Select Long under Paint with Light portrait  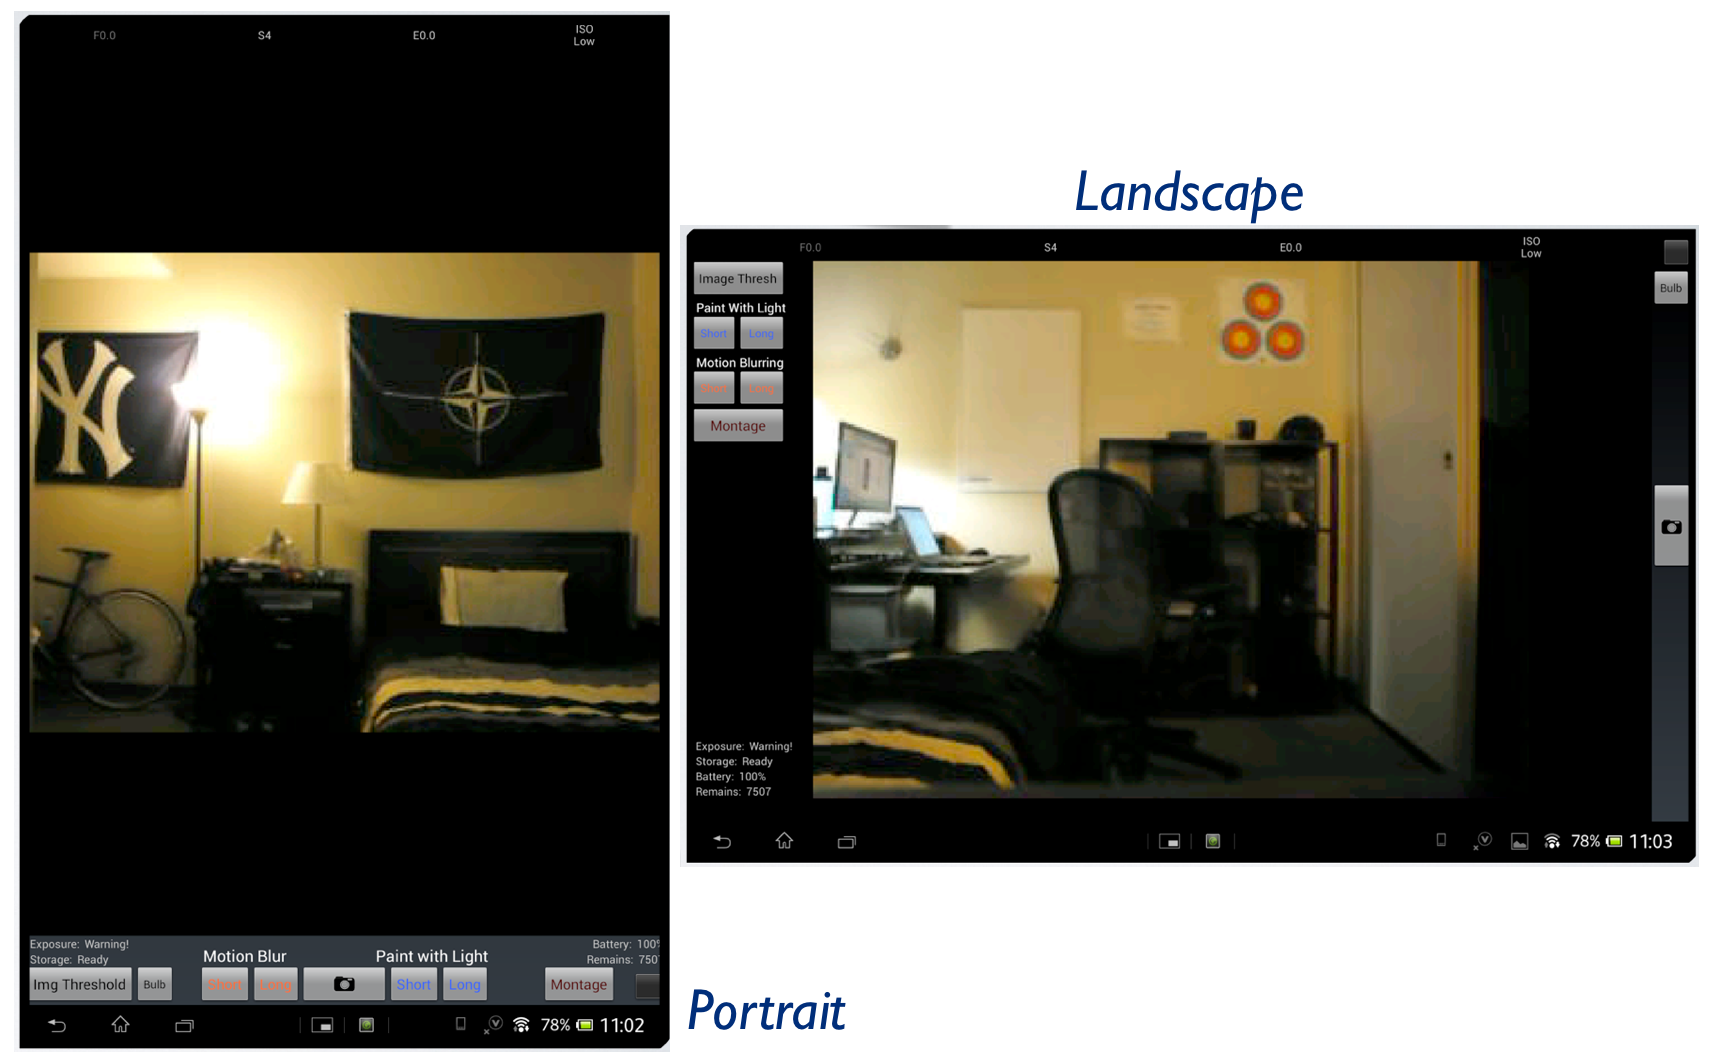pos(465,984)
